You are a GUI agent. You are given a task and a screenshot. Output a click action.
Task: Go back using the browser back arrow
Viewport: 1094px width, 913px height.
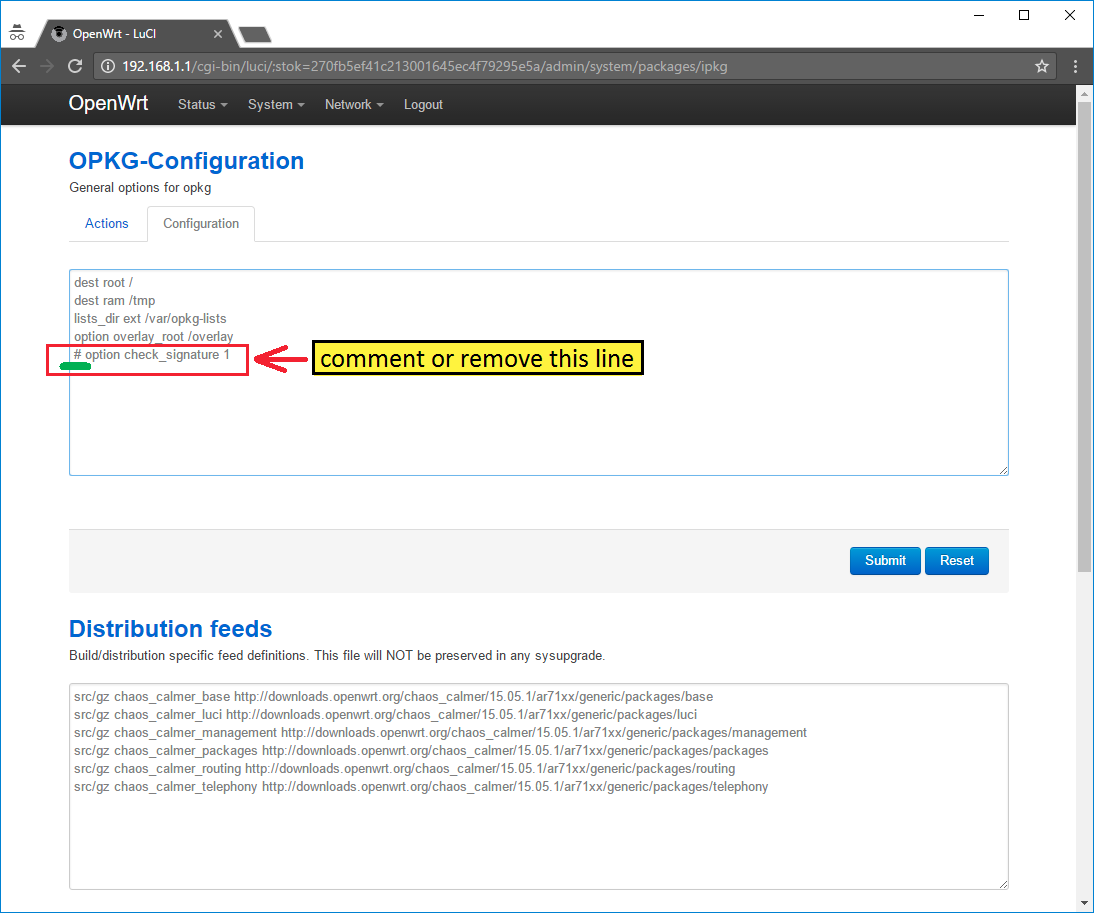click(19, 66)
